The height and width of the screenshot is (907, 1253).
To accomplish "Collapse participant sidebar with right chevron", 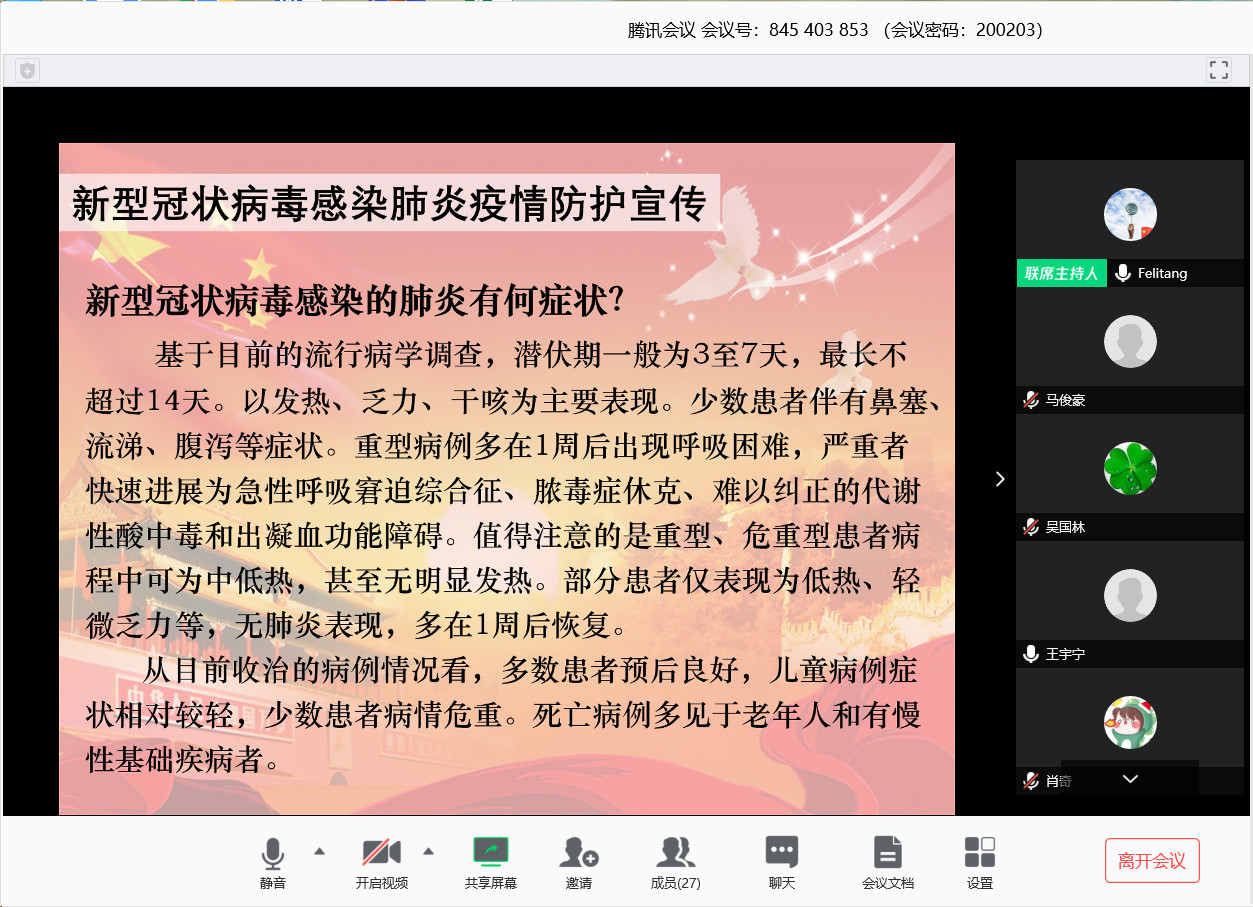I will pos(999,479).
